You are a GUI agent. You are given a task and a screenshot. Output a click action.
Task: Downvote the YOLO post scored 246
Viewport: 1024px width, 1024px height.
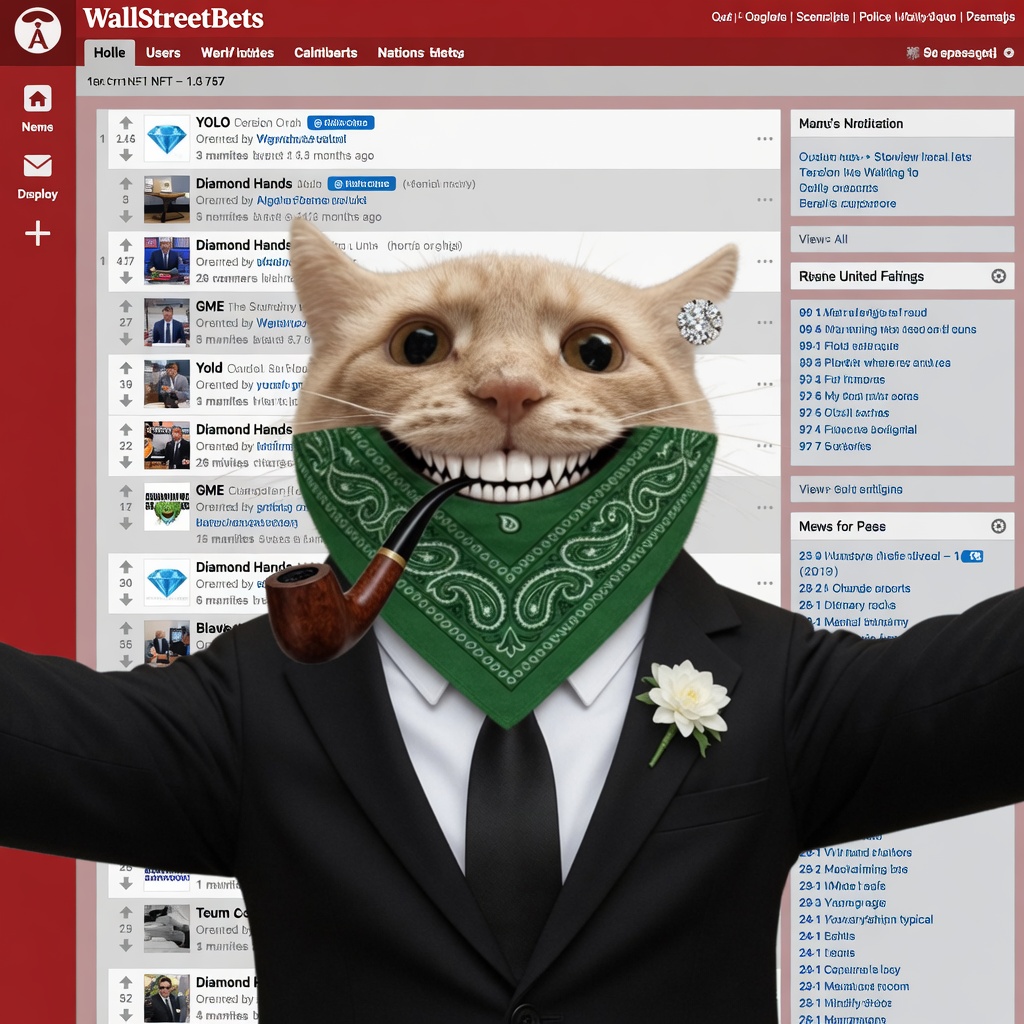click(x=126, y=155)
